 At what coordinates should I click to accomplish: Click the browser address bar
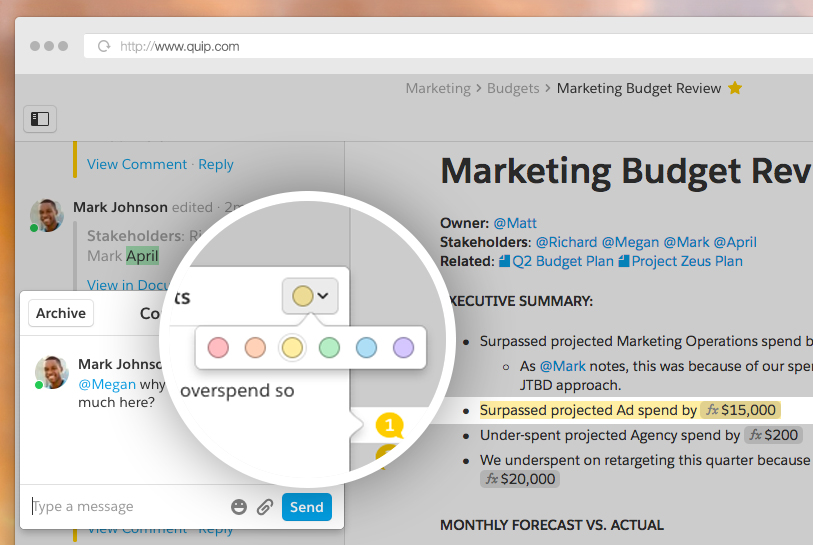pos(448,46)
